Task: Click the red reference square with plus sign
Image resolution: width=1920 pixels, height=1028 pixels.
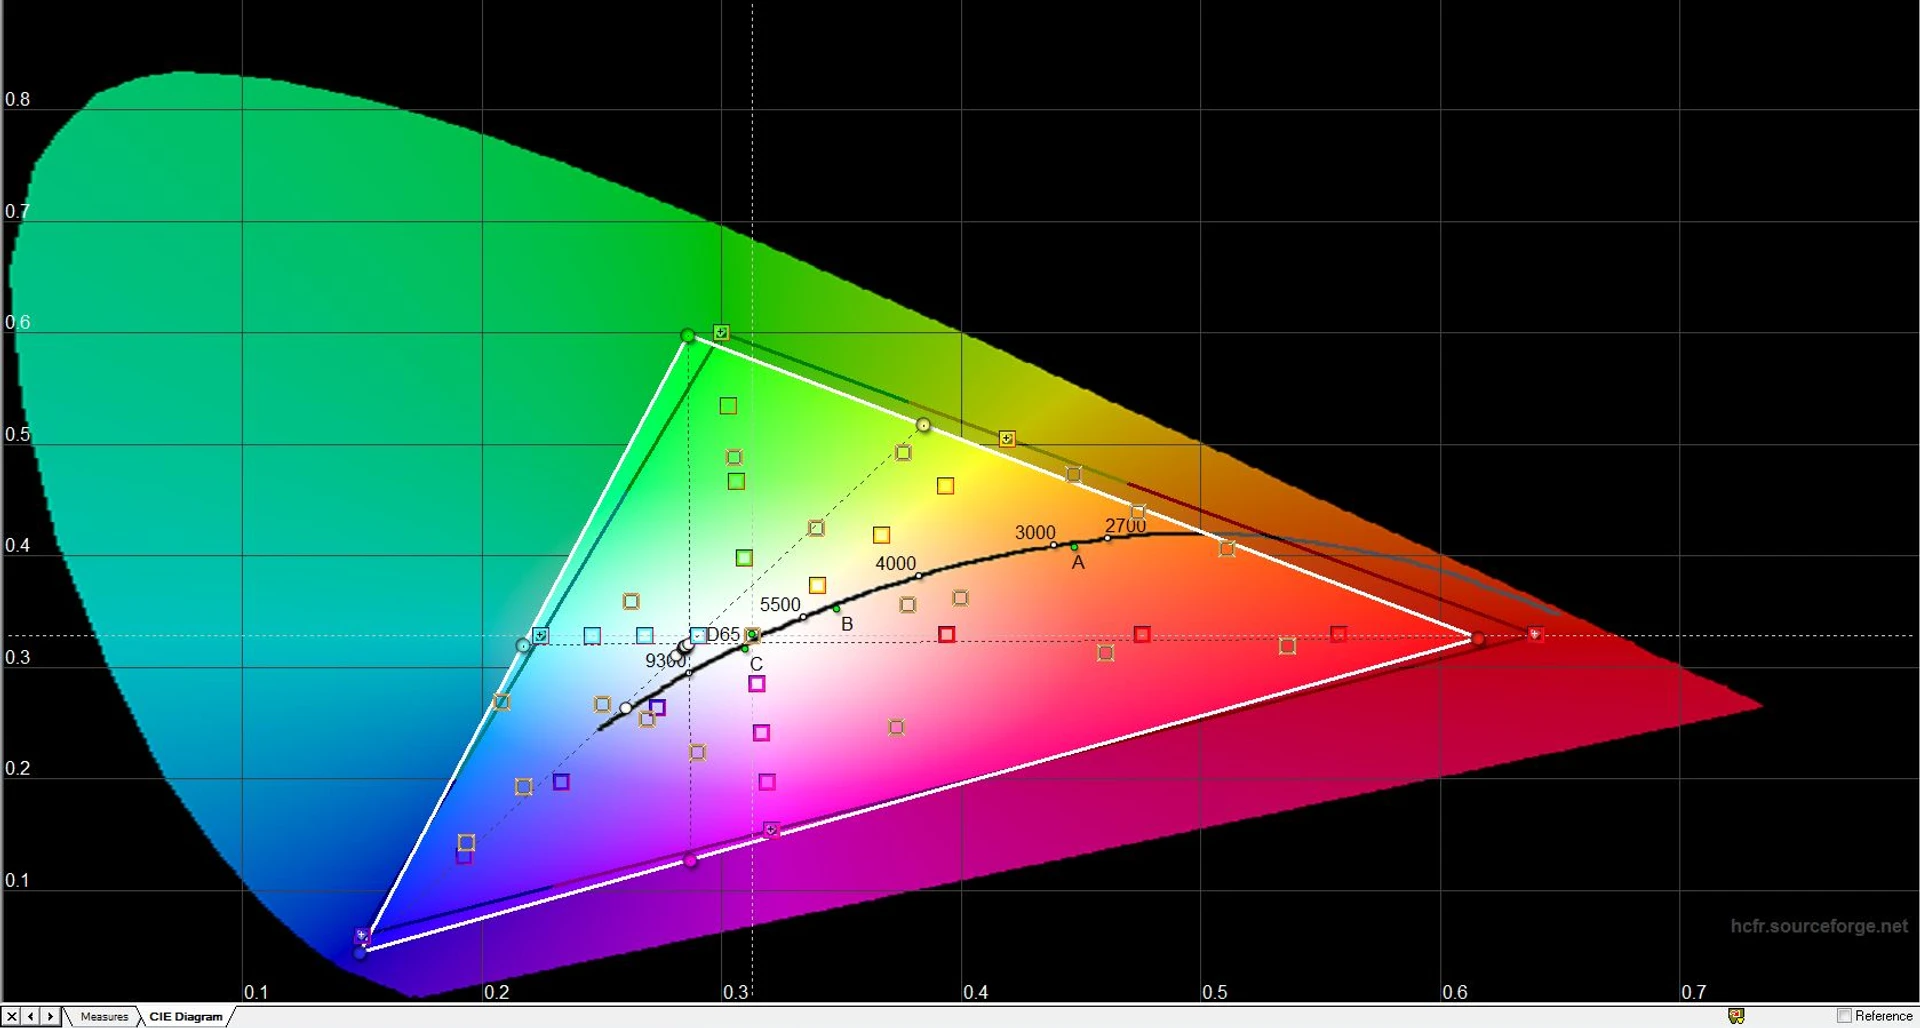Action: coord(1534,633)
